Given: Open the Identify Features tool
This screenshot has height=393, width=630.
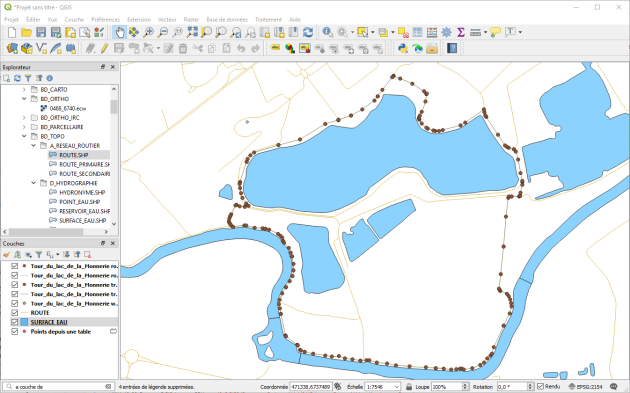Looking at the screenshot, I should click(x=327, y=32).
